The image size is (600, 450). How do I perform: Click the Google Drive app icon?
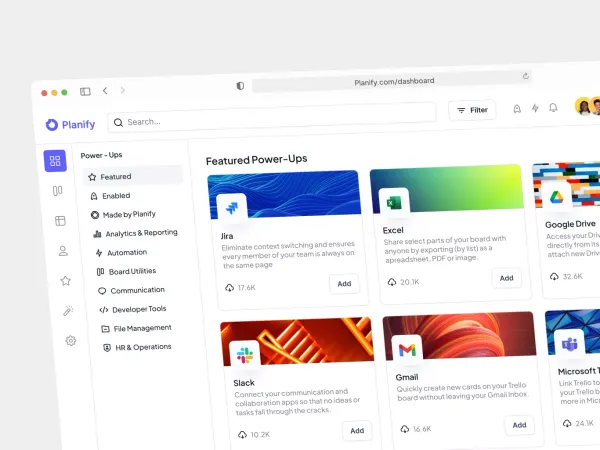click(x=557, y=197)
